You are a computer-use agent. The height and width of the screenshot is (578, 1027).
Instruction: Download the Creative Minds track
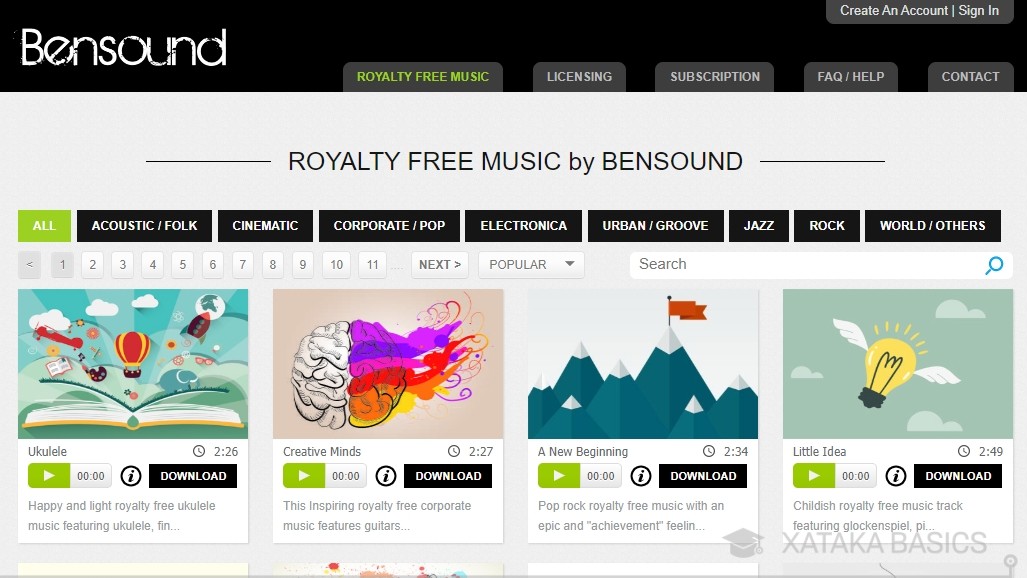pyautogui.click(x=448, y=476)
